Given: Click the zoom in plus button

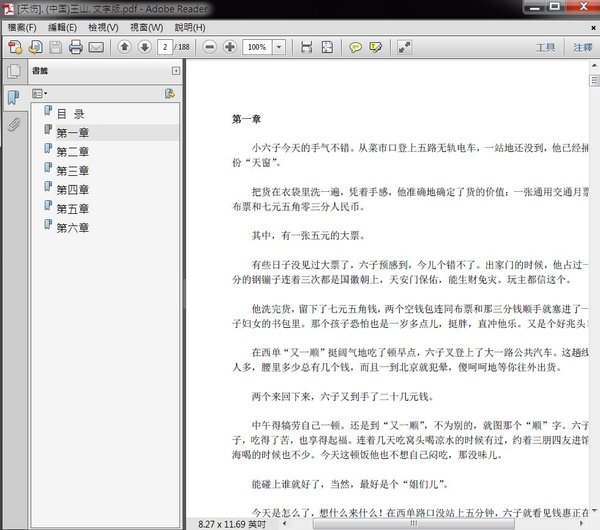Looking at the screenshot, I should click(x=230, y=47).
